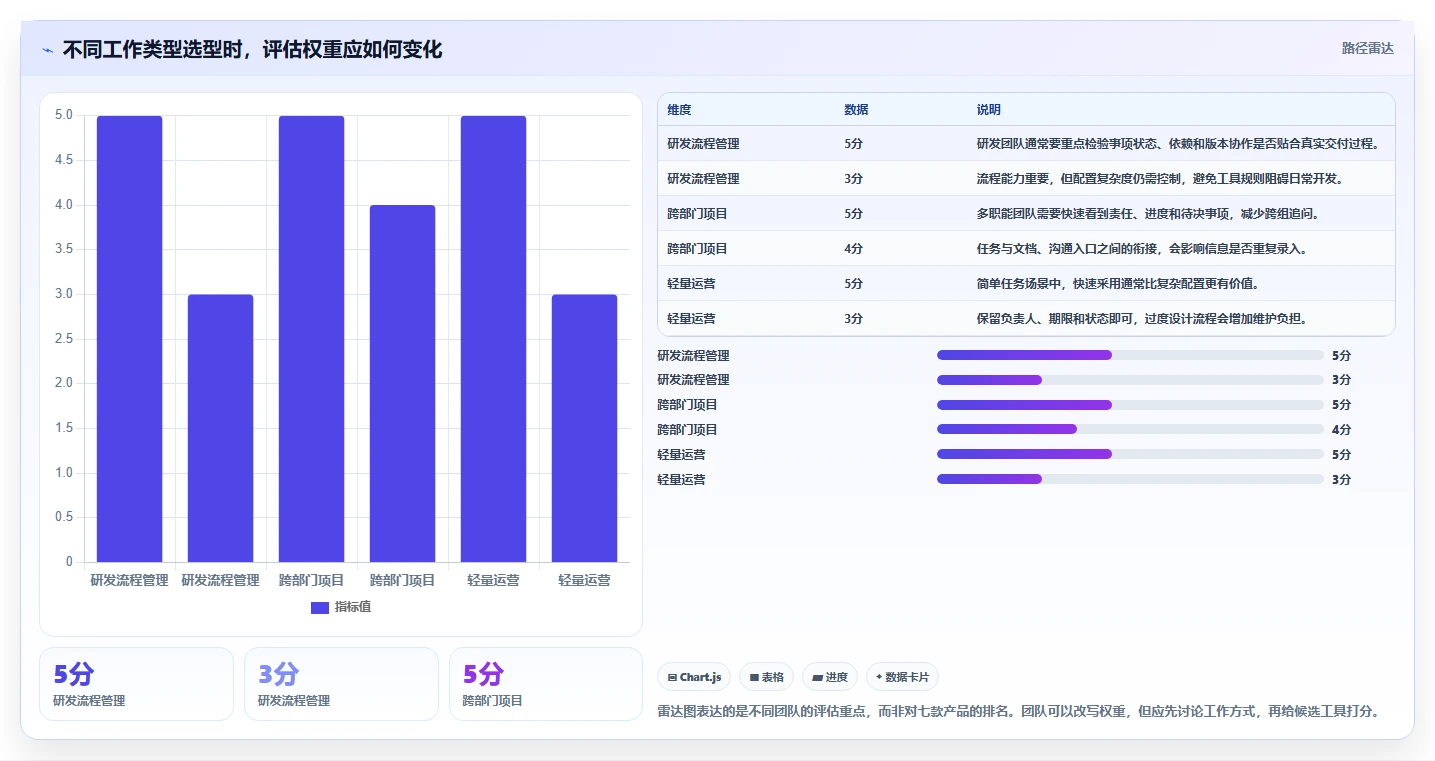Click the 轻量运营 3分 progress bar
The image size is (1435, 761).
[x=1130, y=479]
